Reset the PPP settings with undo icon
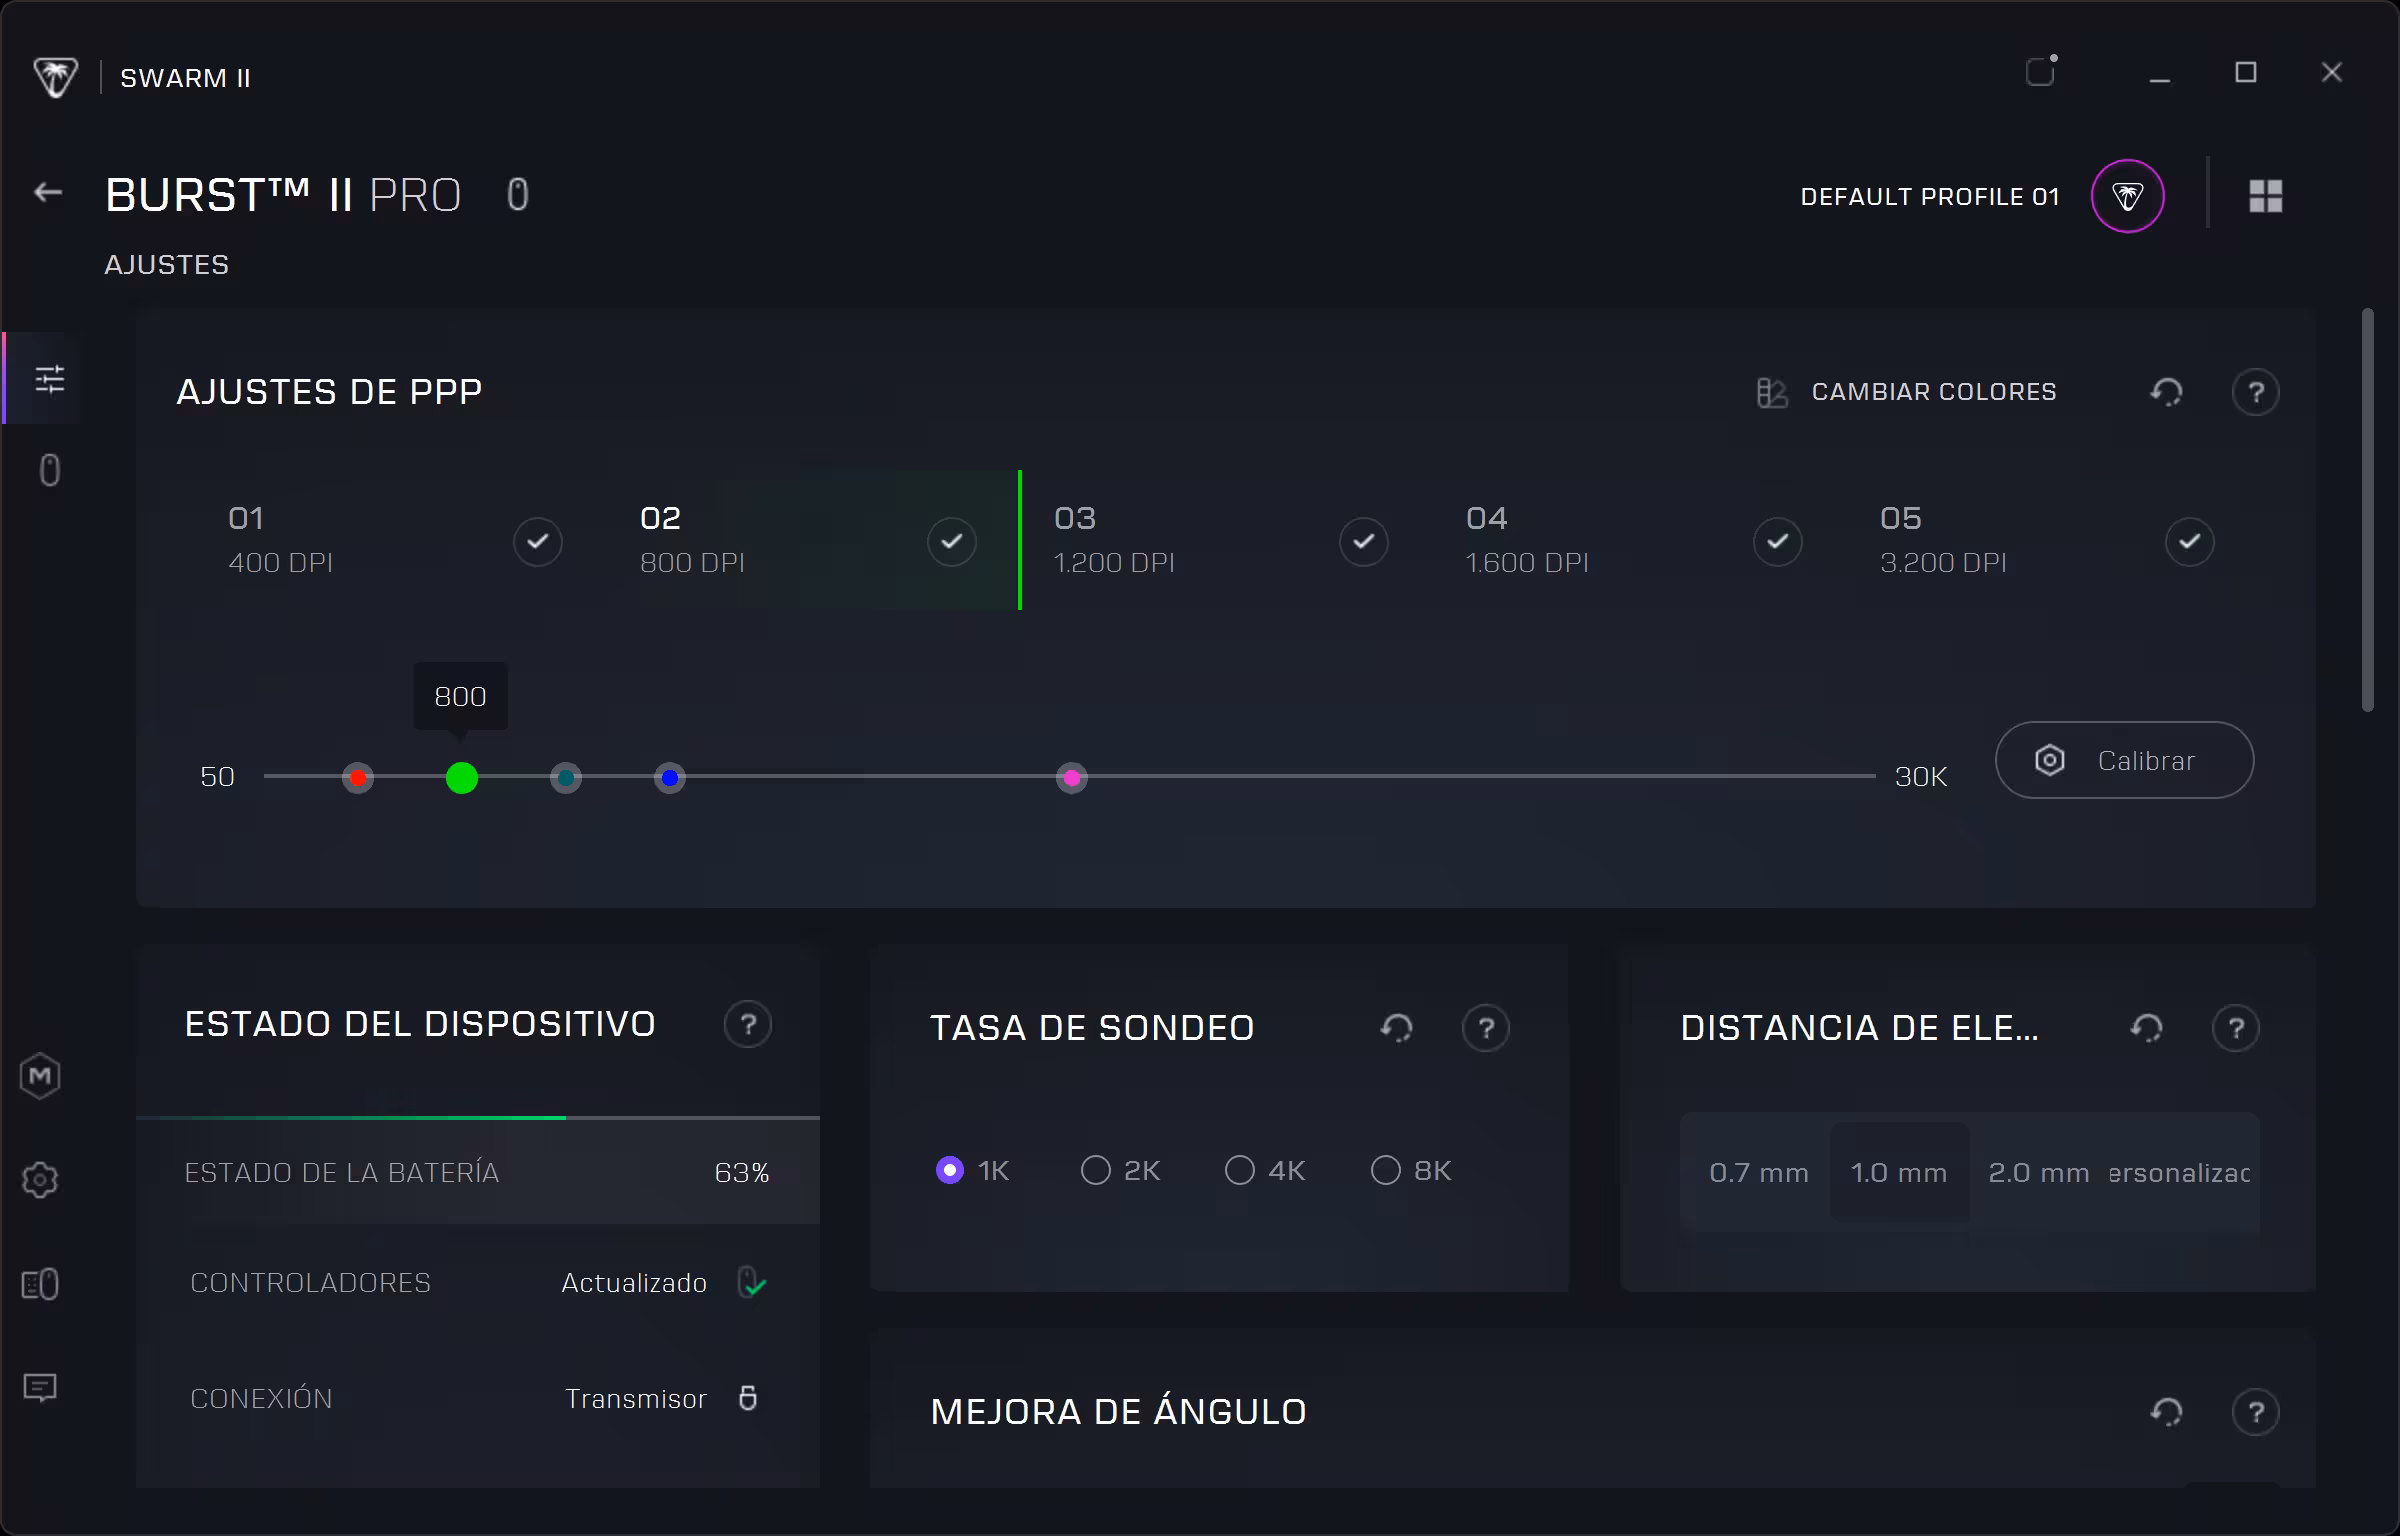The height and width of the screenshot is (1536, 2400). [x=2166, y=392]
